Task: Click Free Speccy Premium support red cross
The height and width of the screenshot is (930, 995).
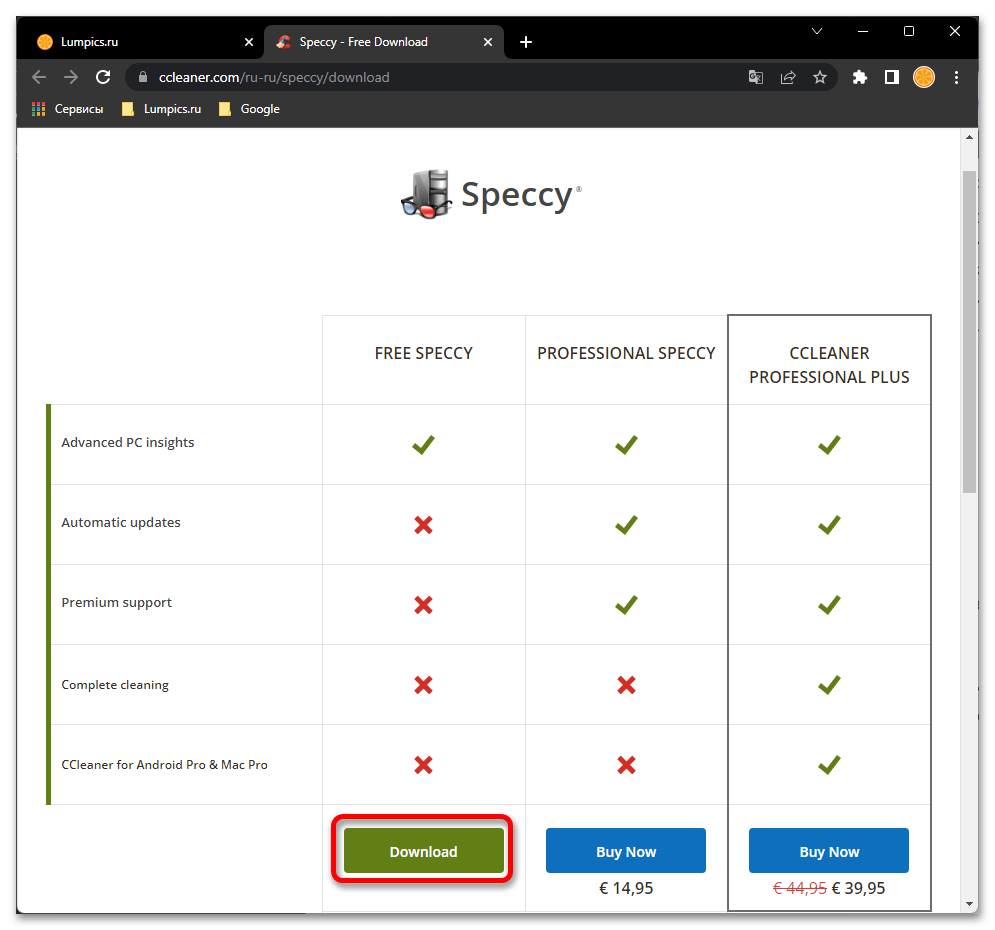Action: tap(423, 605)
